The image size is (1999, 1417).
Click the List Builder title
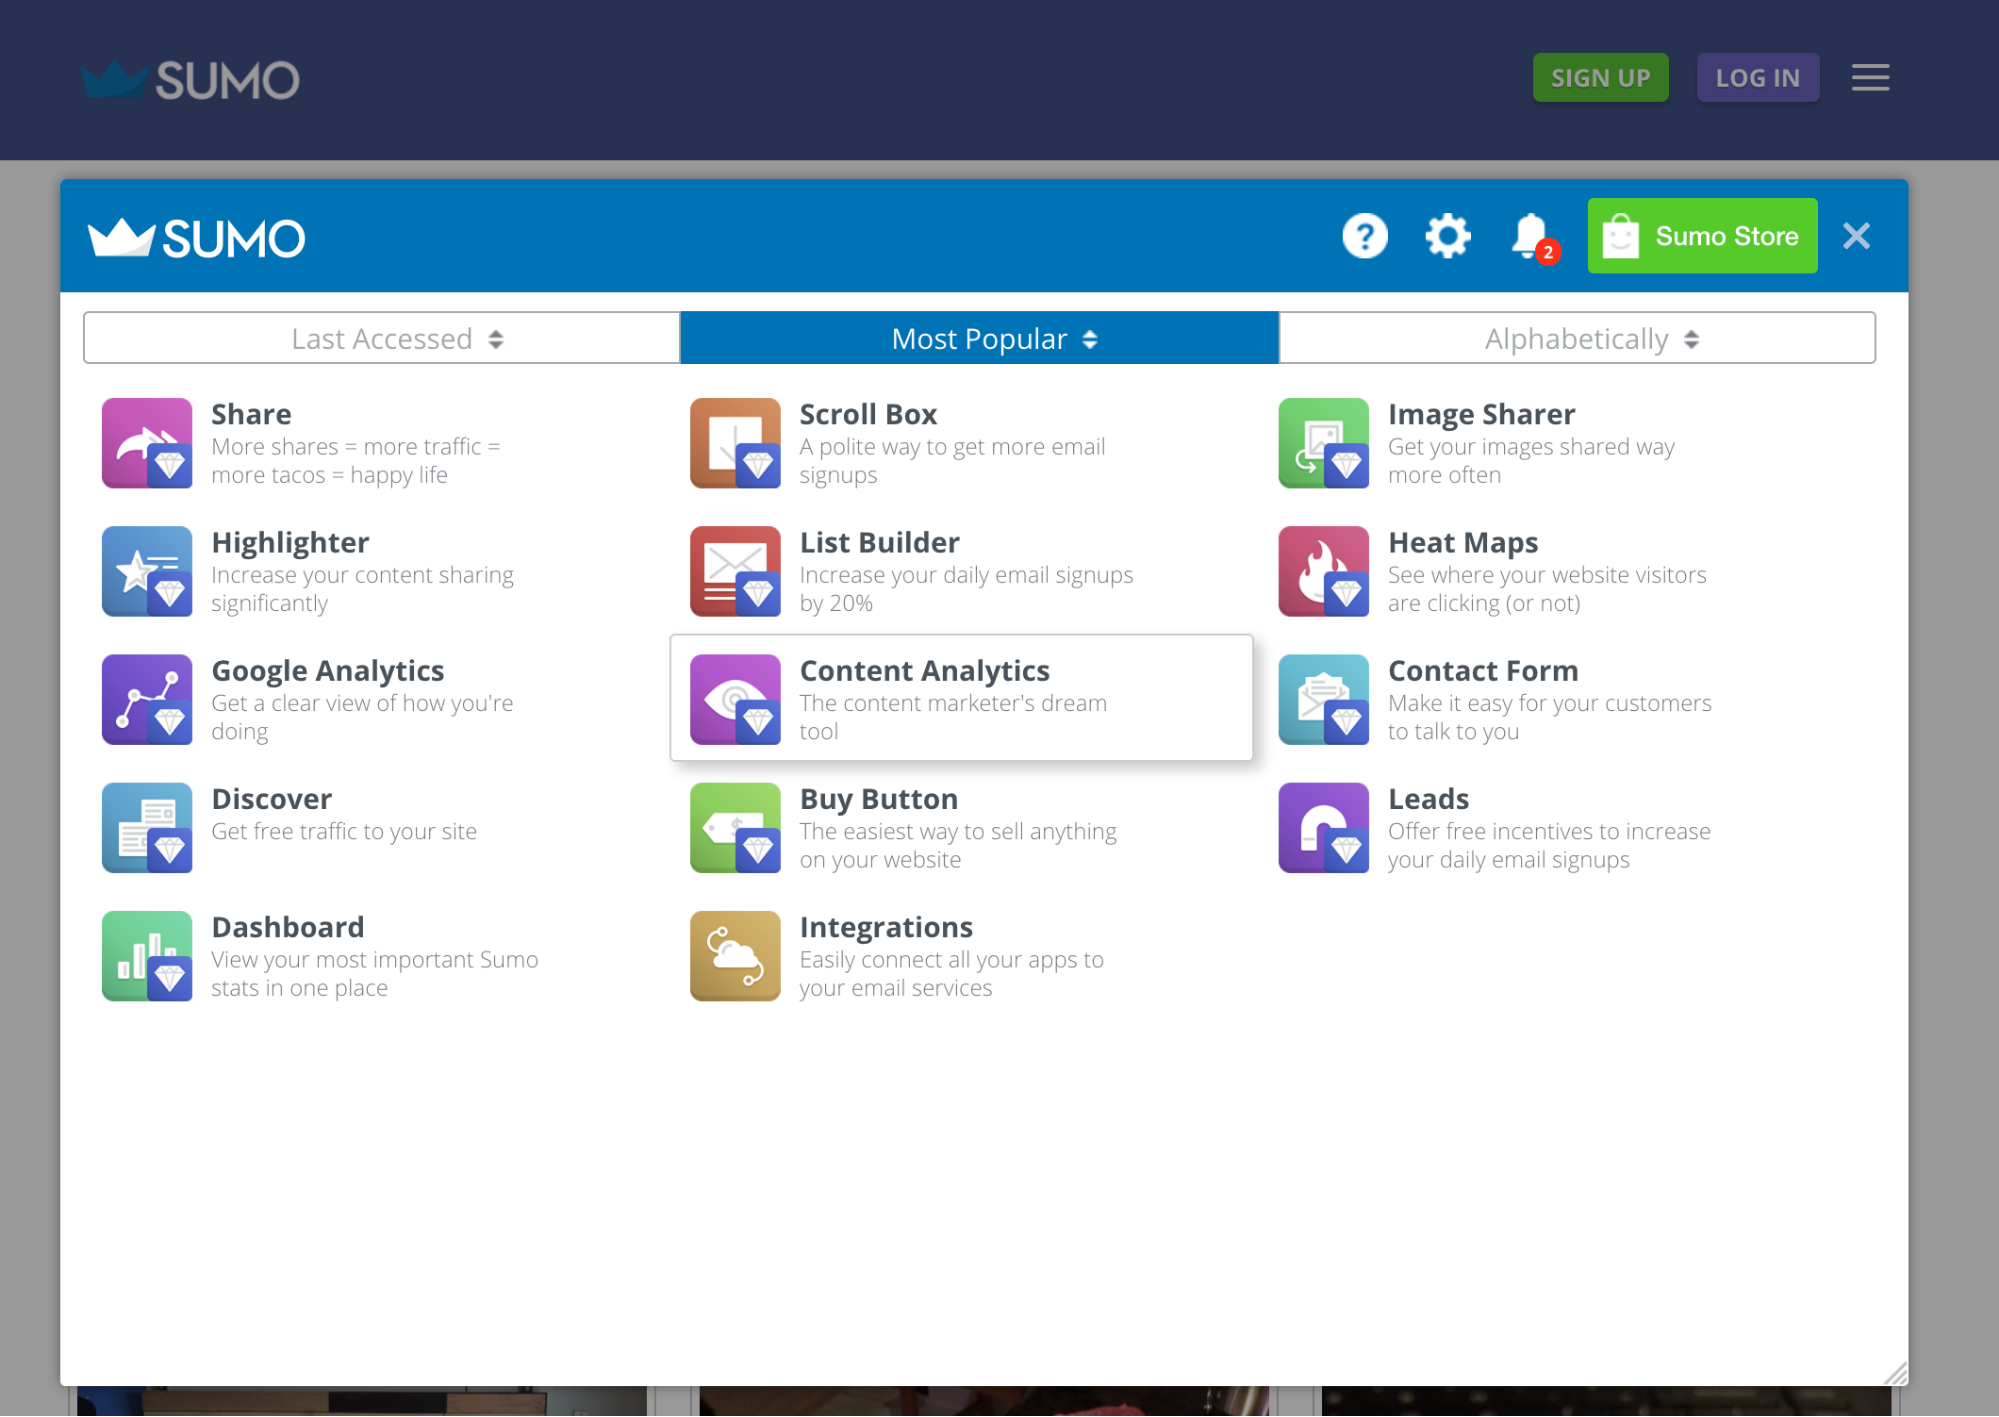coord(879,542)
